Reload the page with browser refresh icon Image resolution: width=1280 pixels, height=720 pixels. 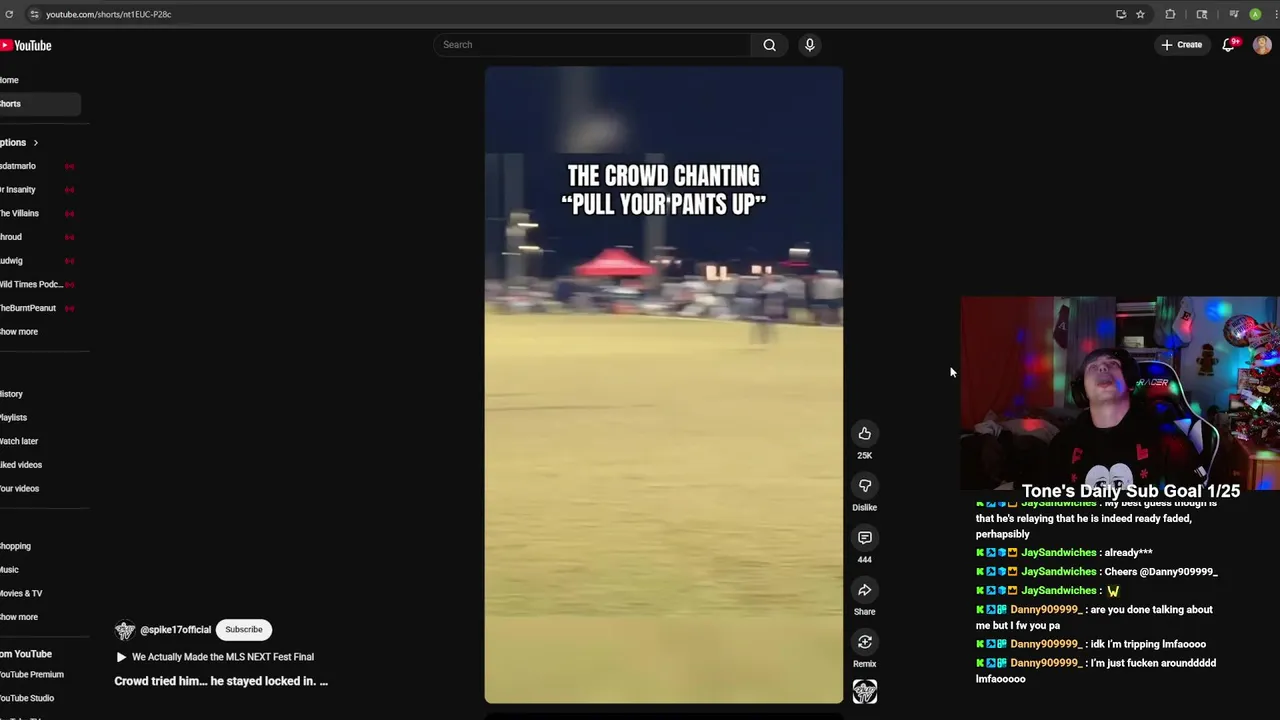pyautogui.click(x=9, y=14)
